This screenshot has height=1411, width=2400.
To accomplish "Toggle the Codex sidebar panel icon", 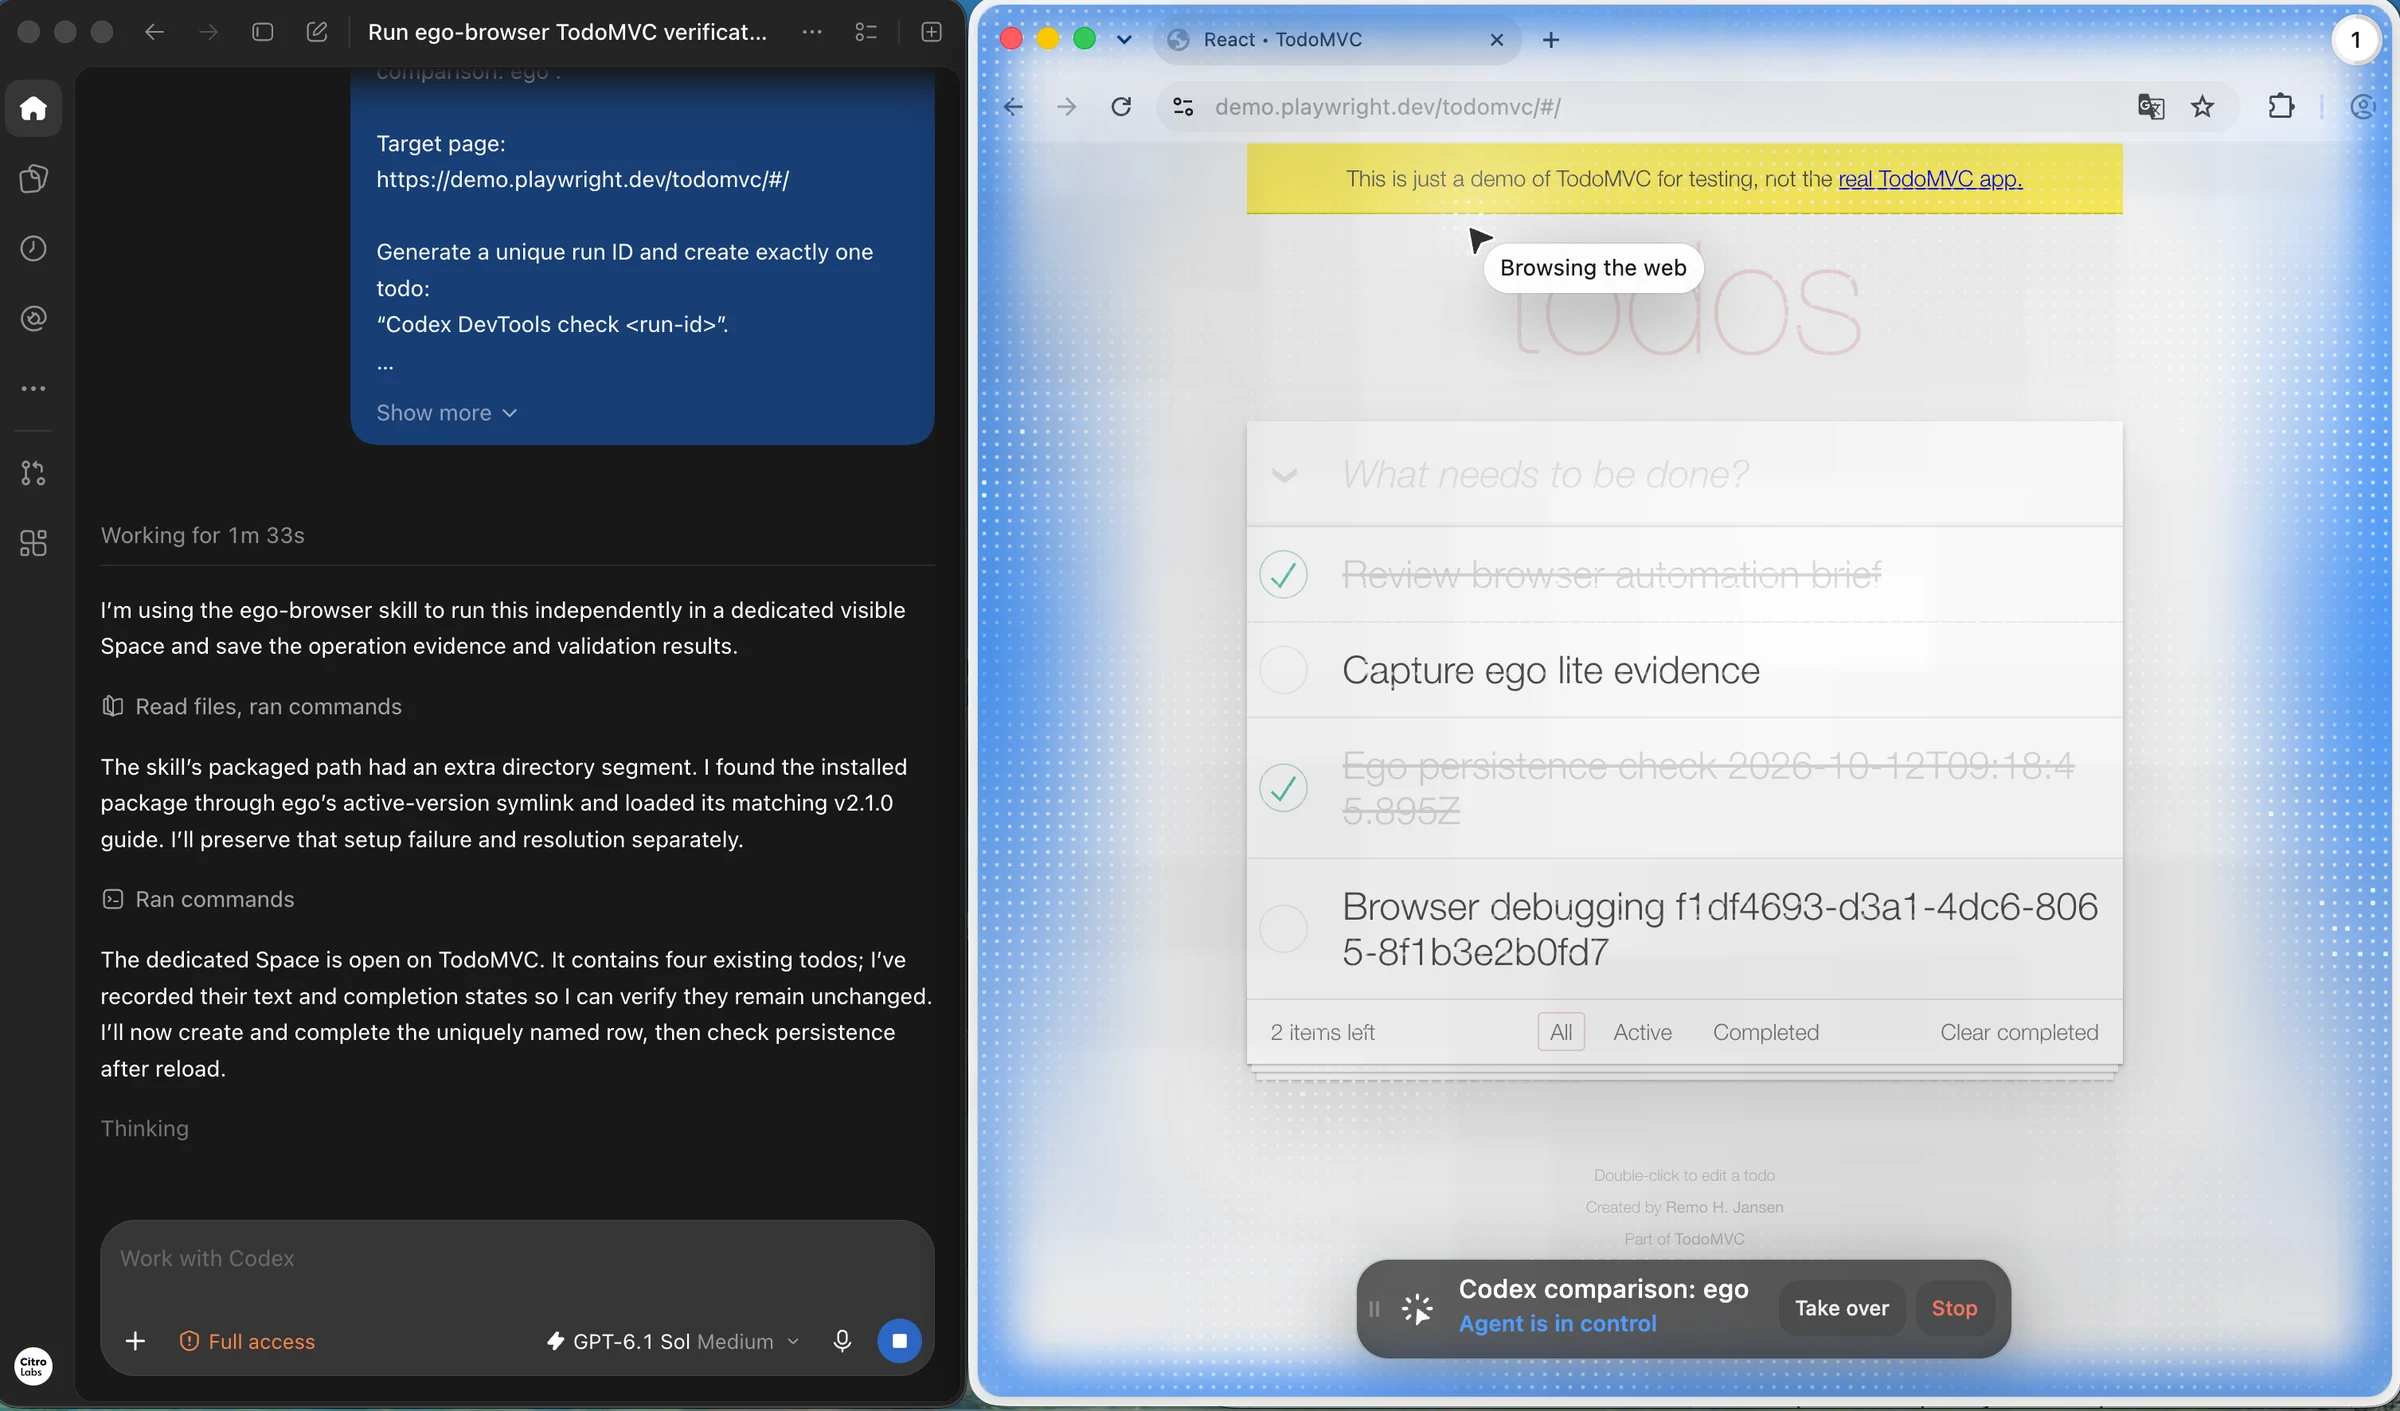I will click(262, 32).
